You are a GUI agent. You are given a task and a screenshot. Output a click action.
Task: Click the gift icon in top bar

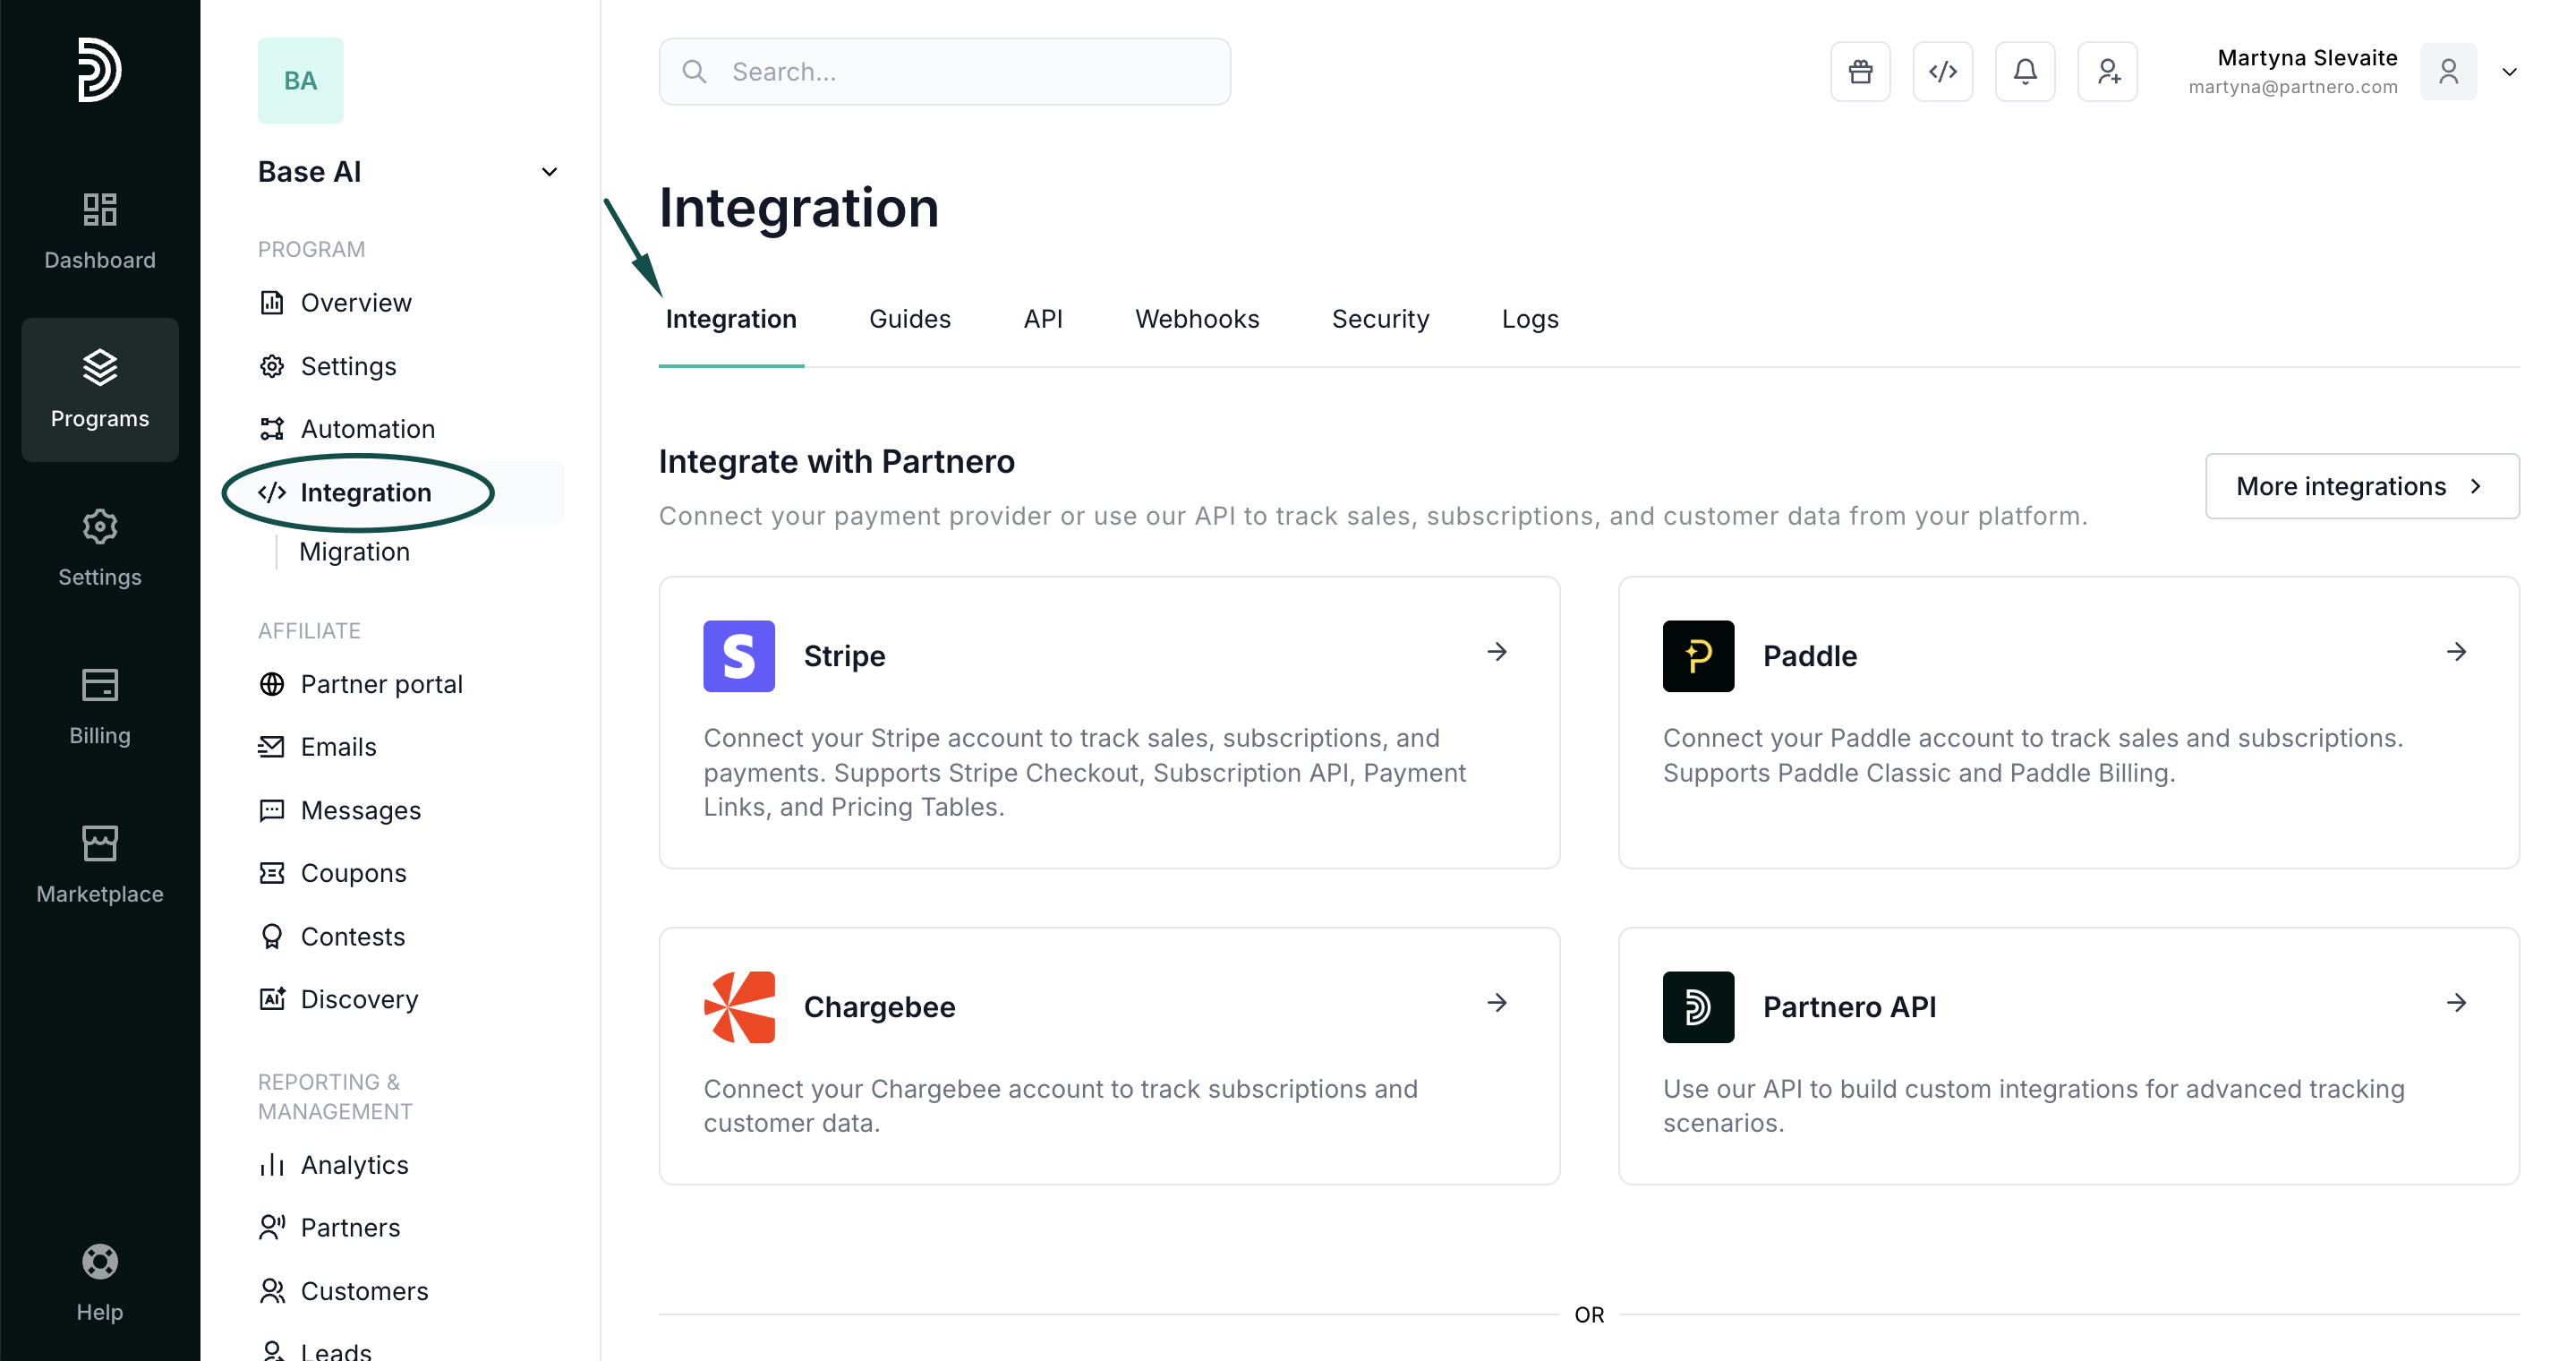[x=1860, y=72]
